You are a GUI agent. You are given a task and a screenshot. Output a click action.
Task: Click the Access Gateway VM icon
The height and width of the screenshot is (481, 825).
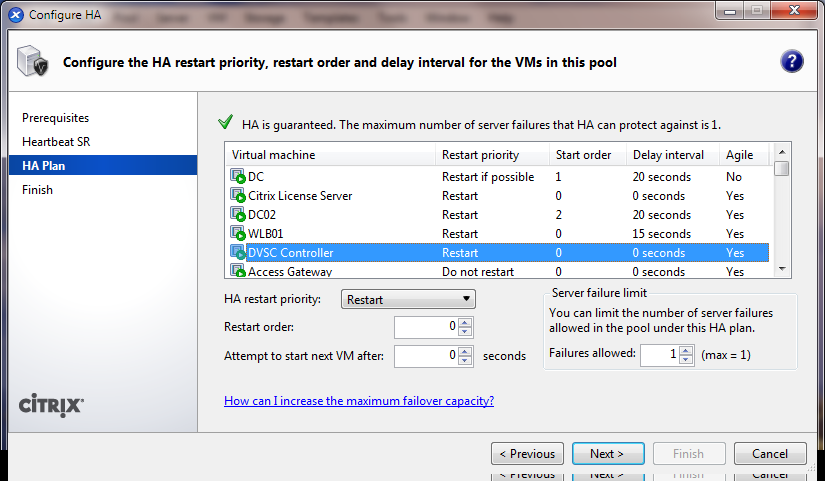pos(238,271)
